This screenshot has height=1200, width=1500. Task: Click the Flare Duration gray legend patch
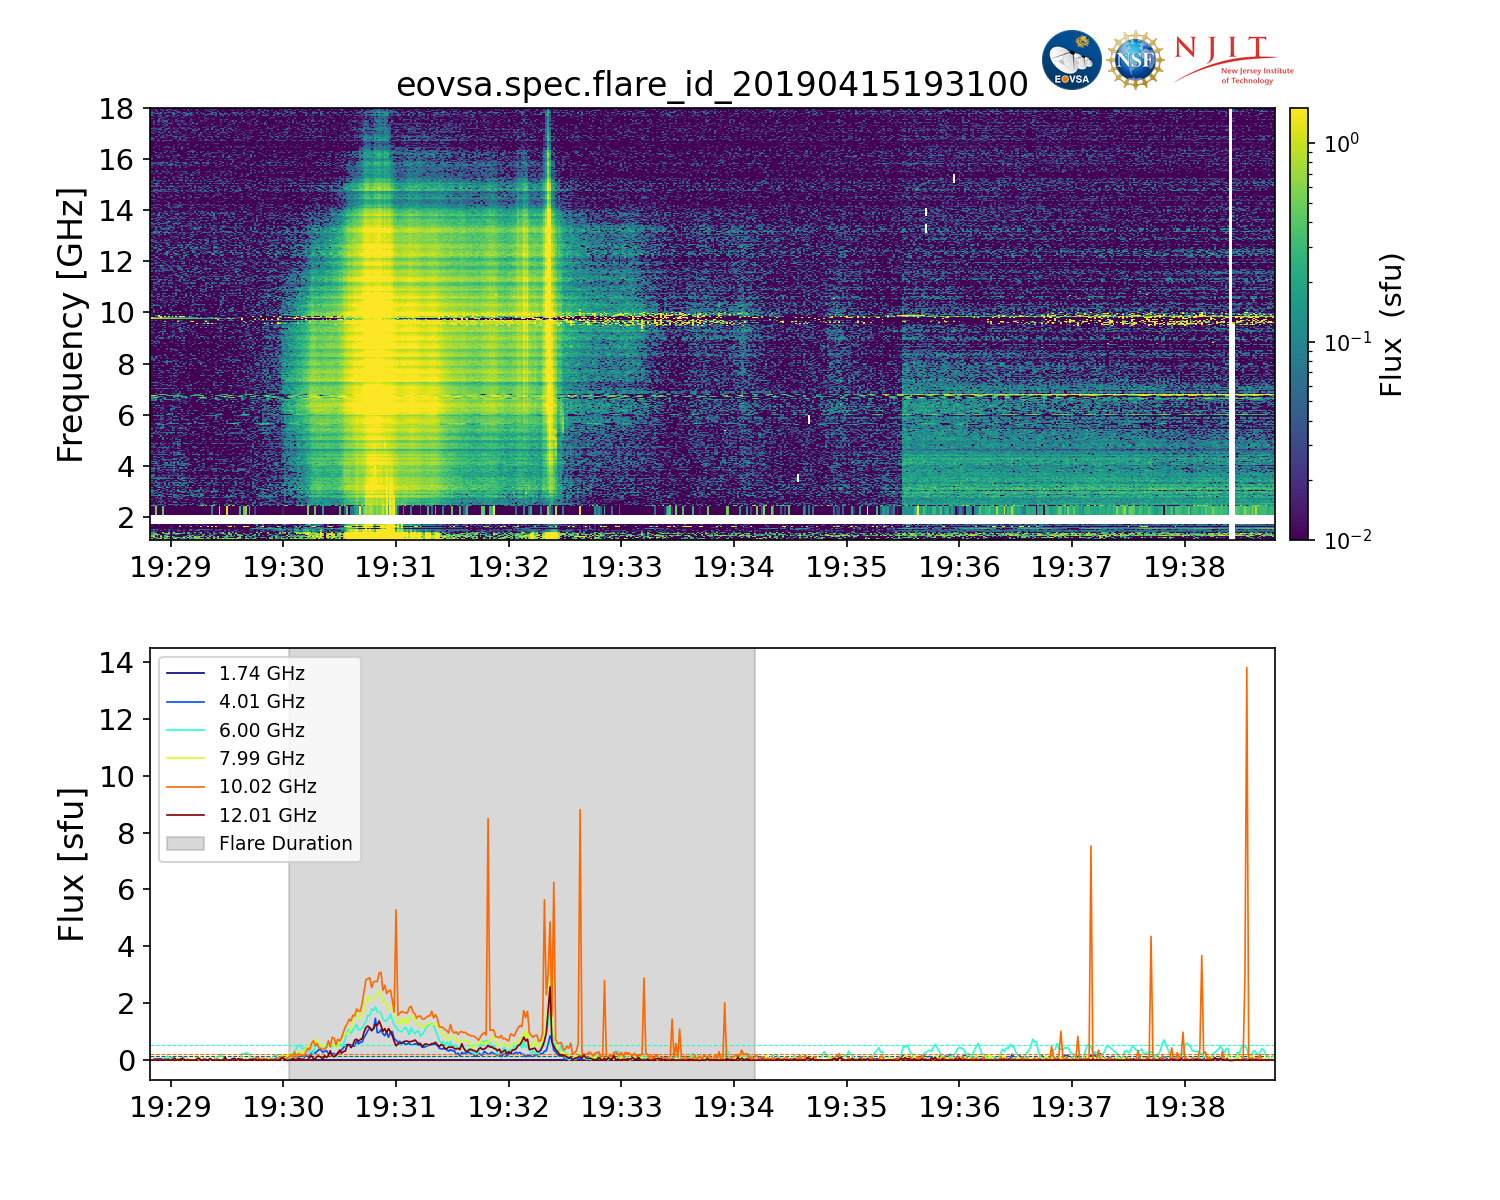pos(185,843)
